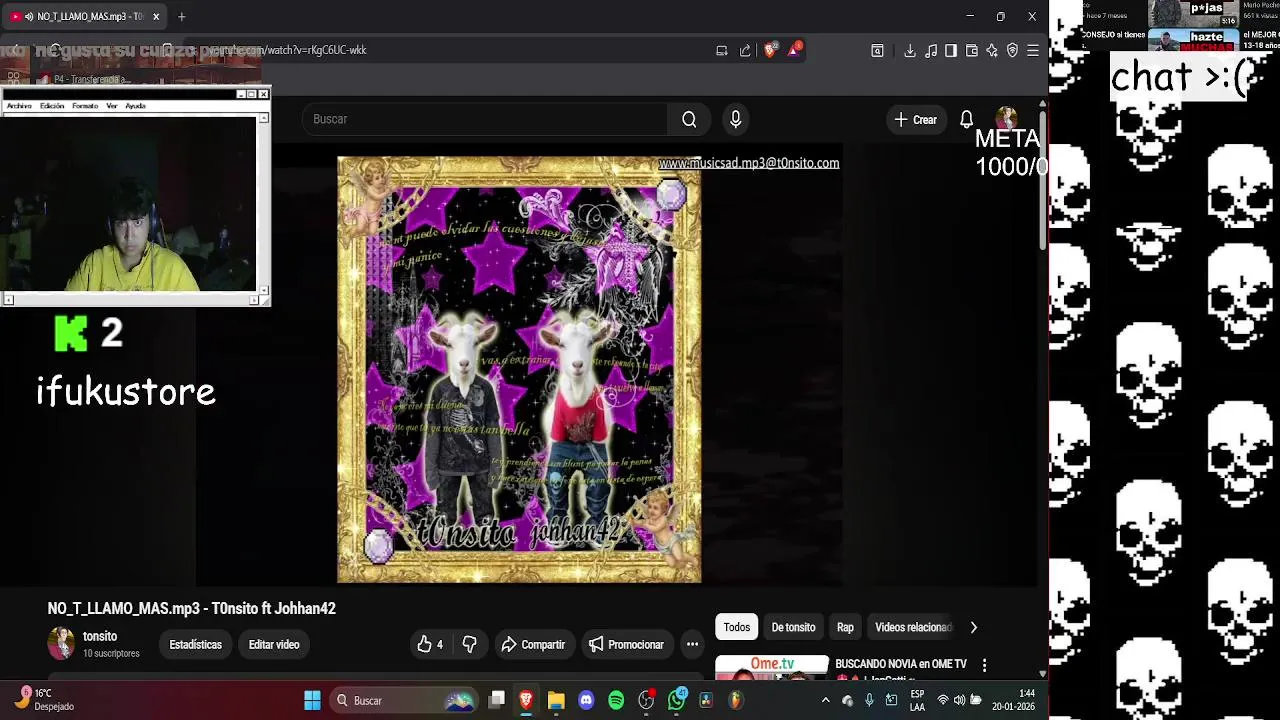Click the share page icon in address bar
Viewport: 1280px width, 720px height.
click(745, 51)
